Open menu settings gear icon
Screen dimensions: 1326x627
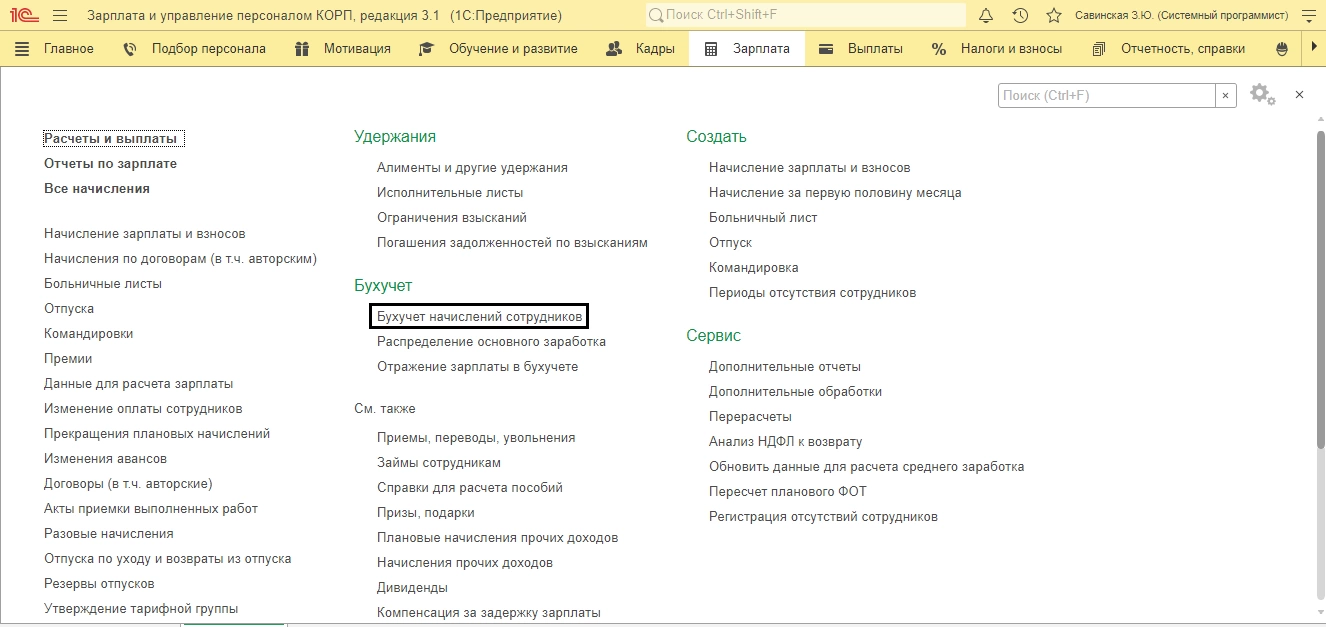[x=1260, y=95]
